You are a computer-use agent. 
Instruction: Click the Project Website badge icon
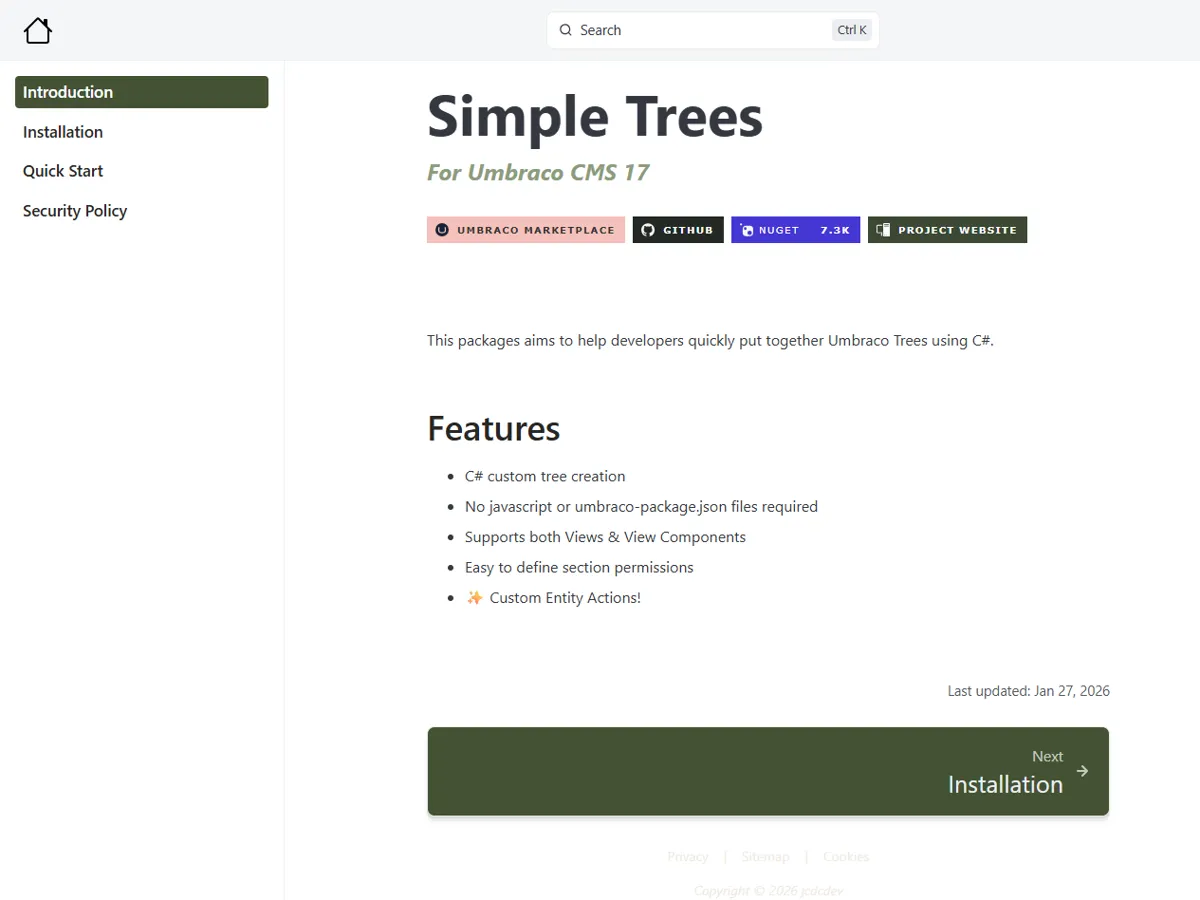point(883,230)
